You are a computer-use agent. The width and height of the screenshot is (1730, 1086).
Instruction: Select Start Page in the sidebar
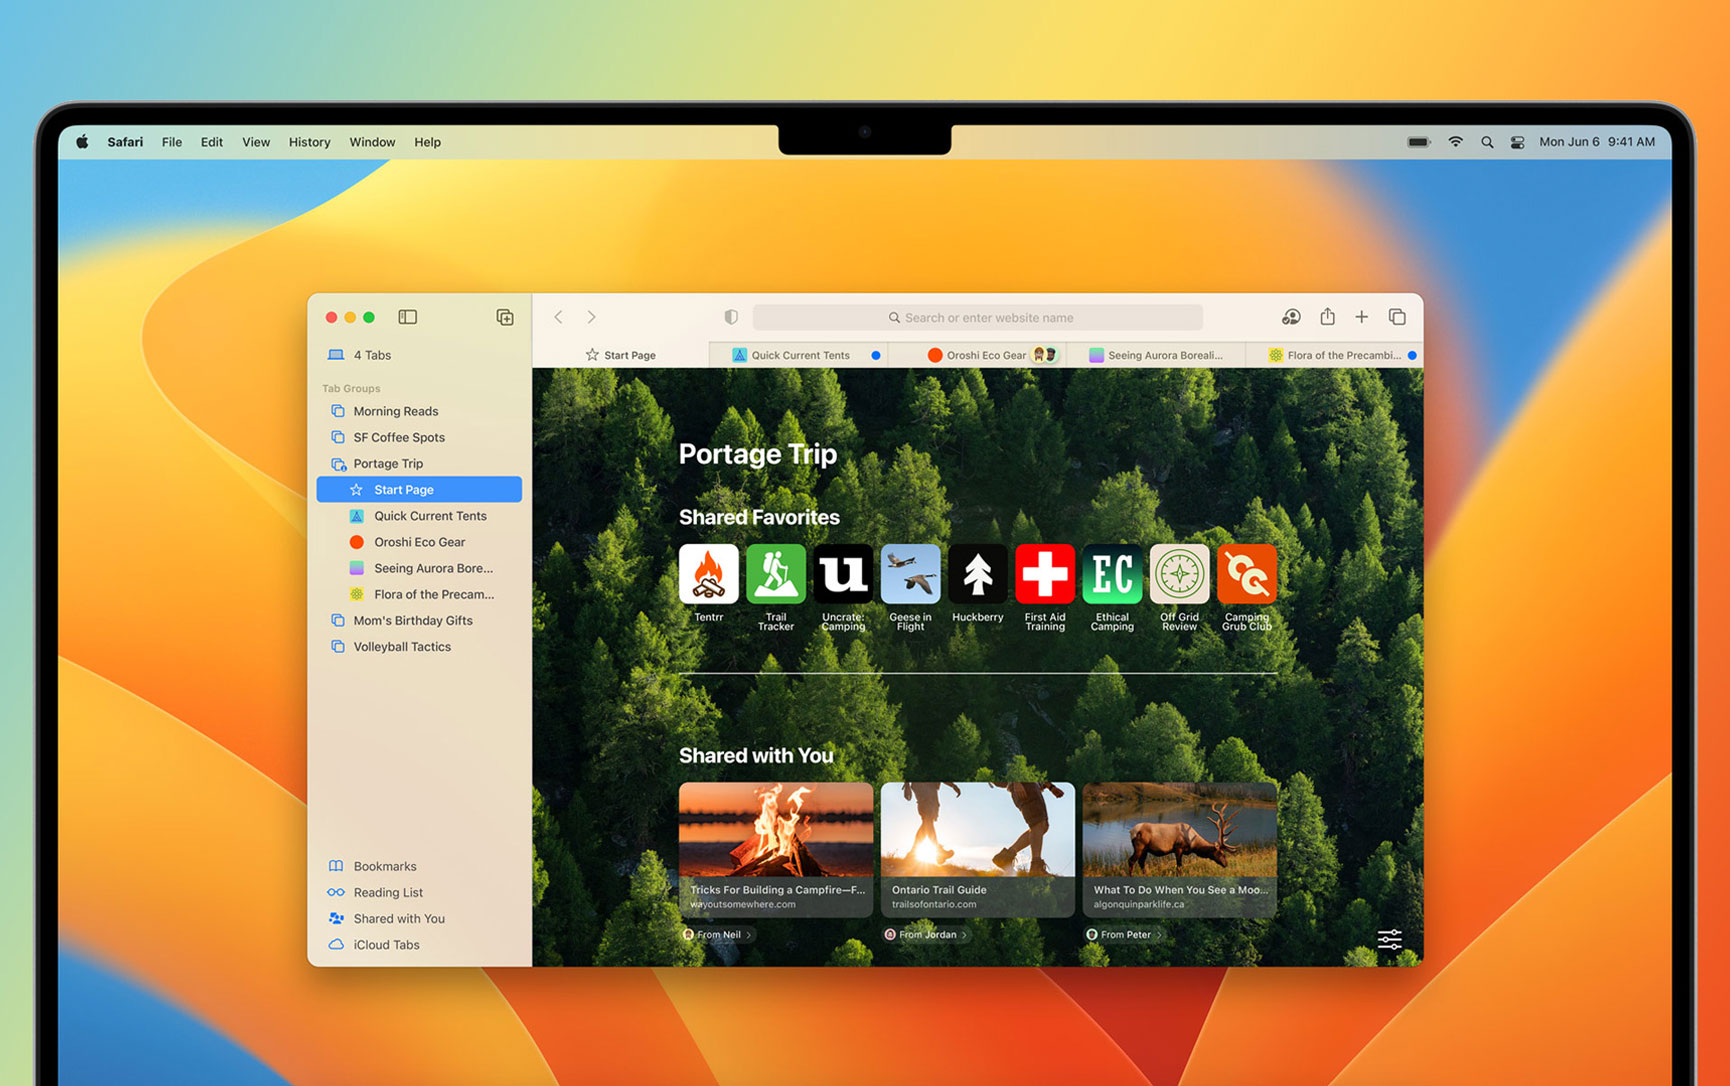tap(419, 489)
